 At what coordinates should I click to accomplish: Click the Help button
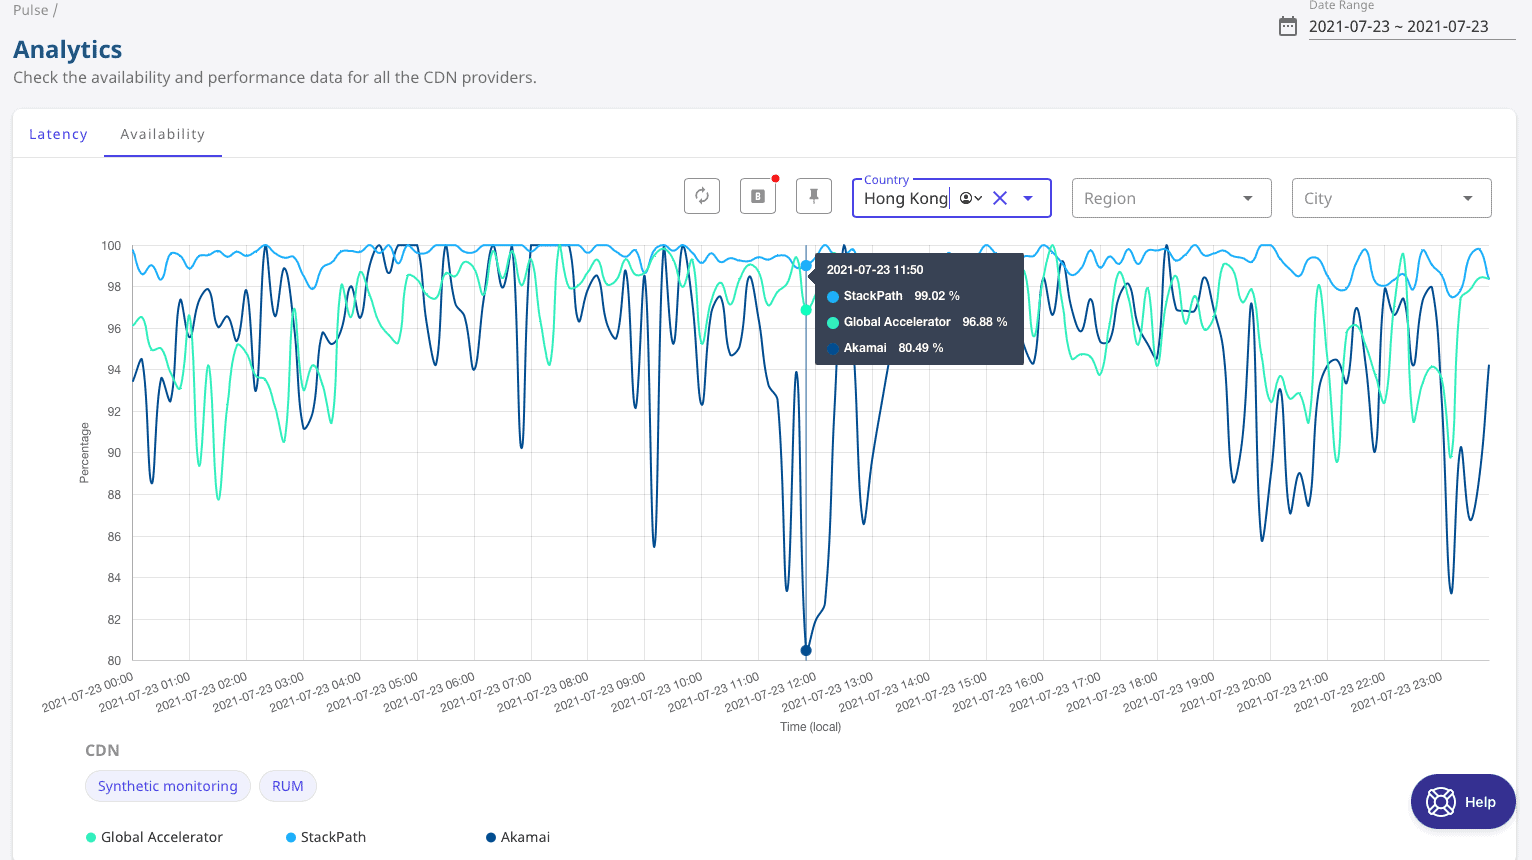(x=1463, y=801)
